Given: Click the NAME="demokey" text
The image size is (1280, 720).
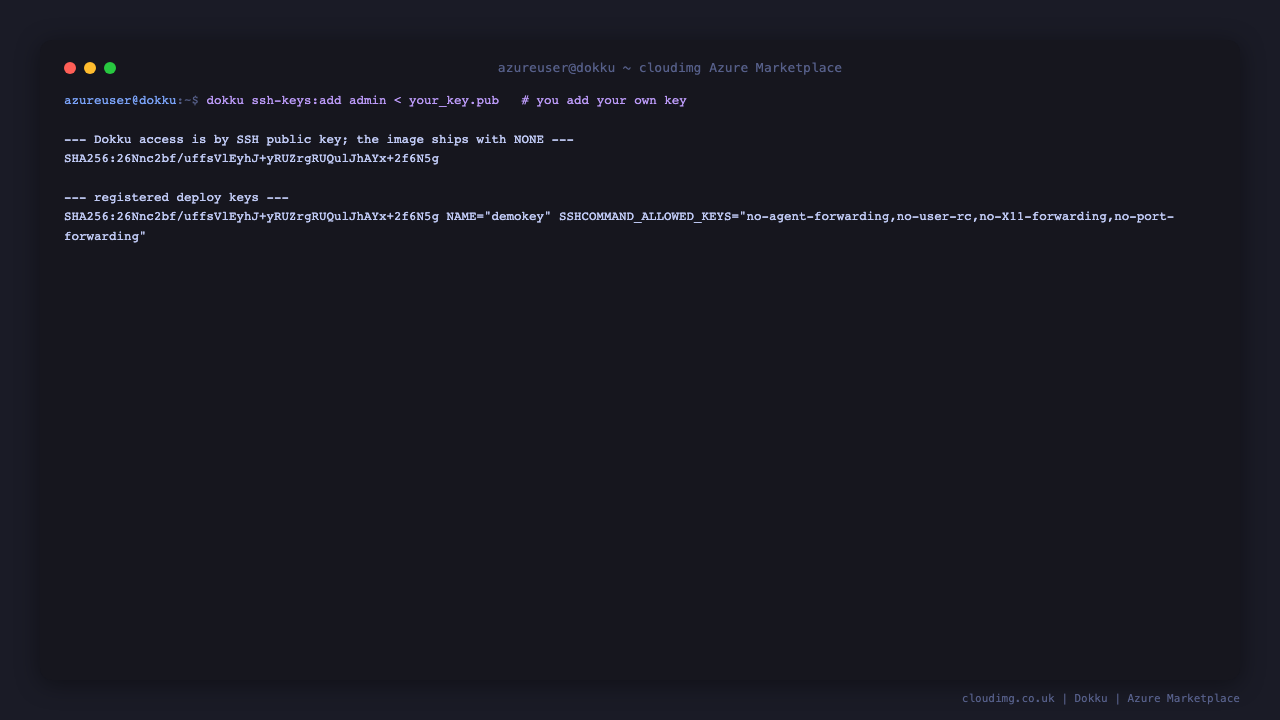Looking at the screenshot, I should [499, 217].
